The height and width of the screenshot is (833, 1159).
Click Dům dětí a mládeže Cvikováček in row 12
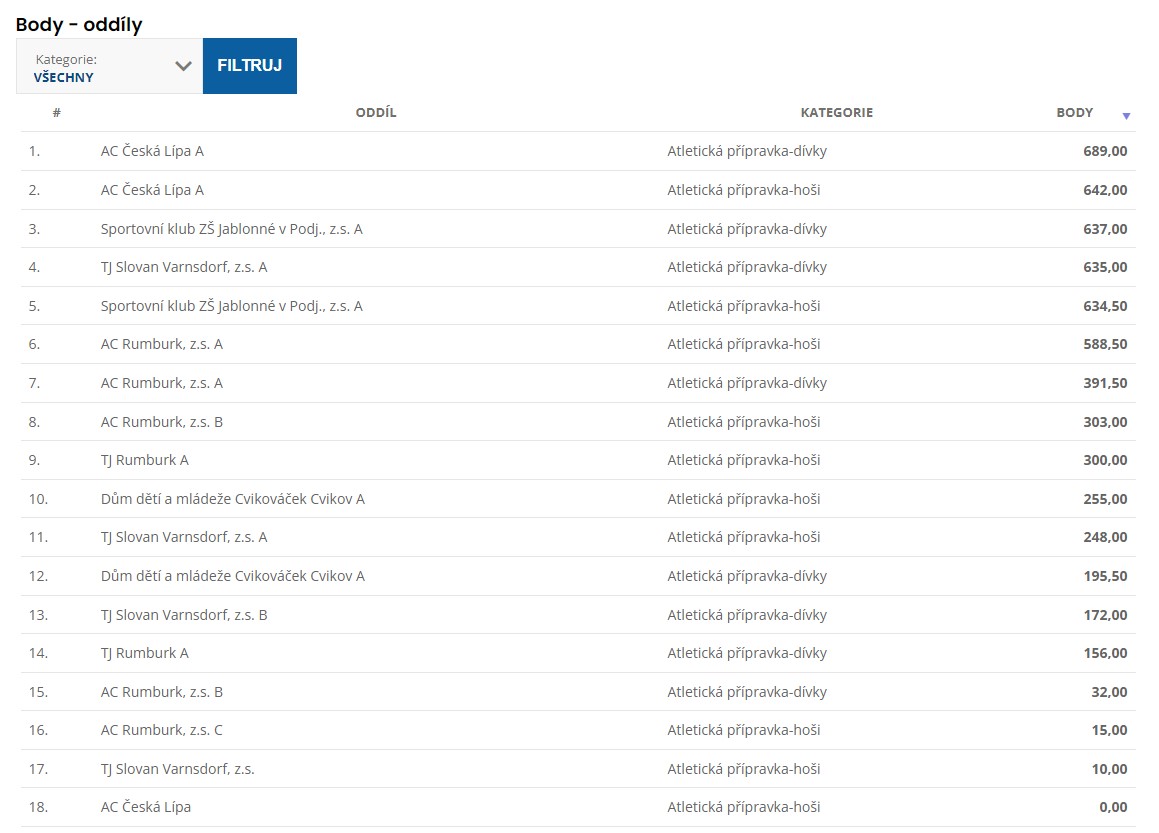233,576
